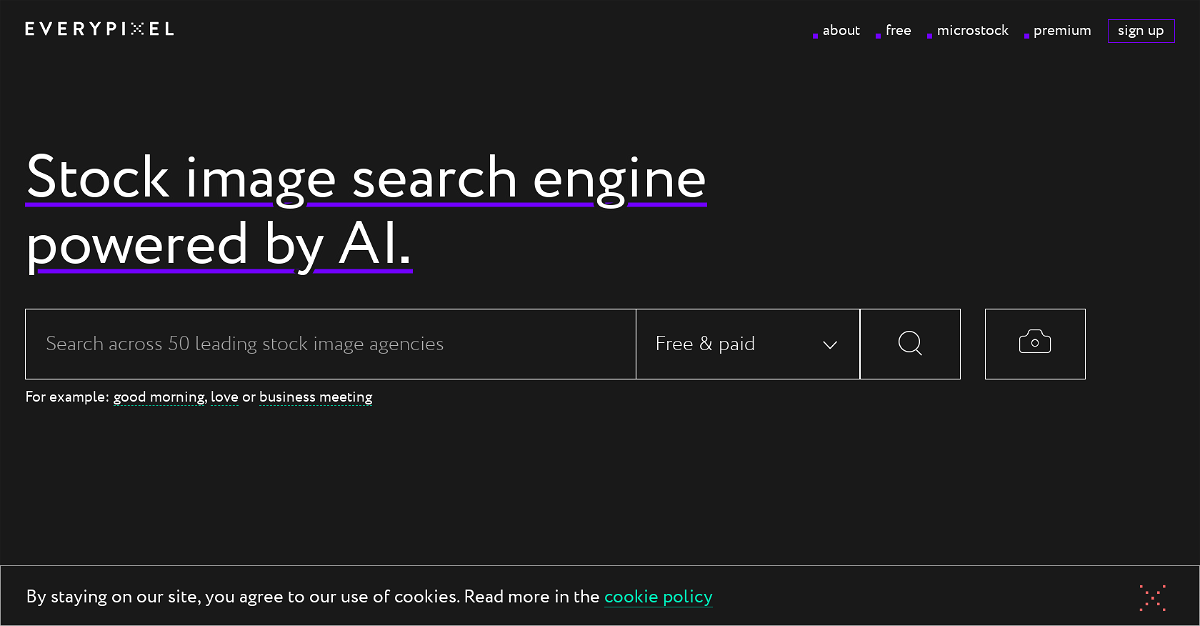Click the "powered by AI." headline text
Screen dimensions: 1200x626
pyautogui.click(x=219, y=244)
